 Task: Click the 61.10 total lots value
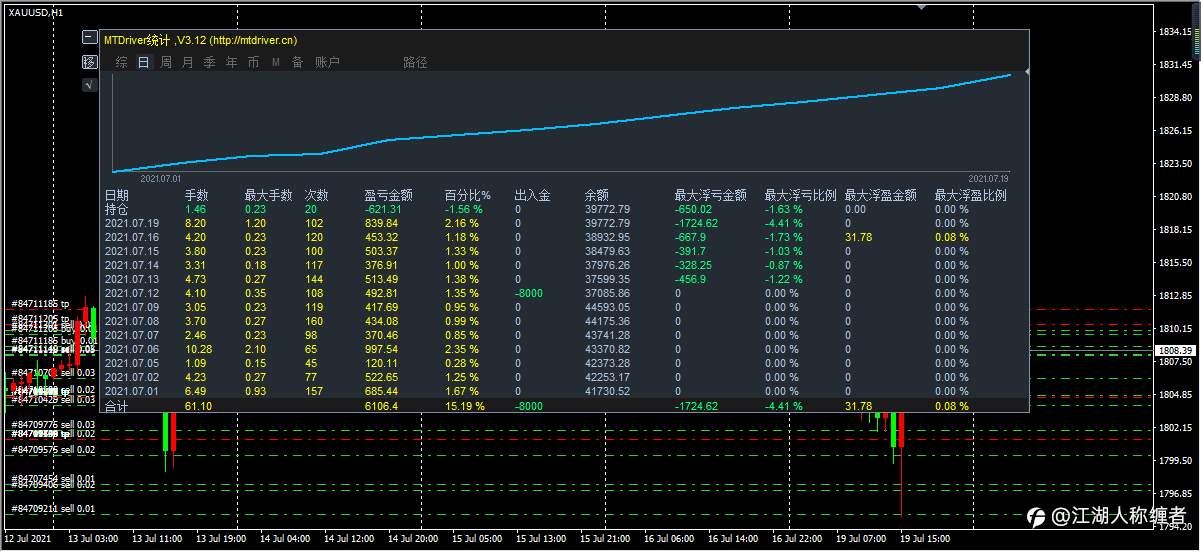point(198,407)
